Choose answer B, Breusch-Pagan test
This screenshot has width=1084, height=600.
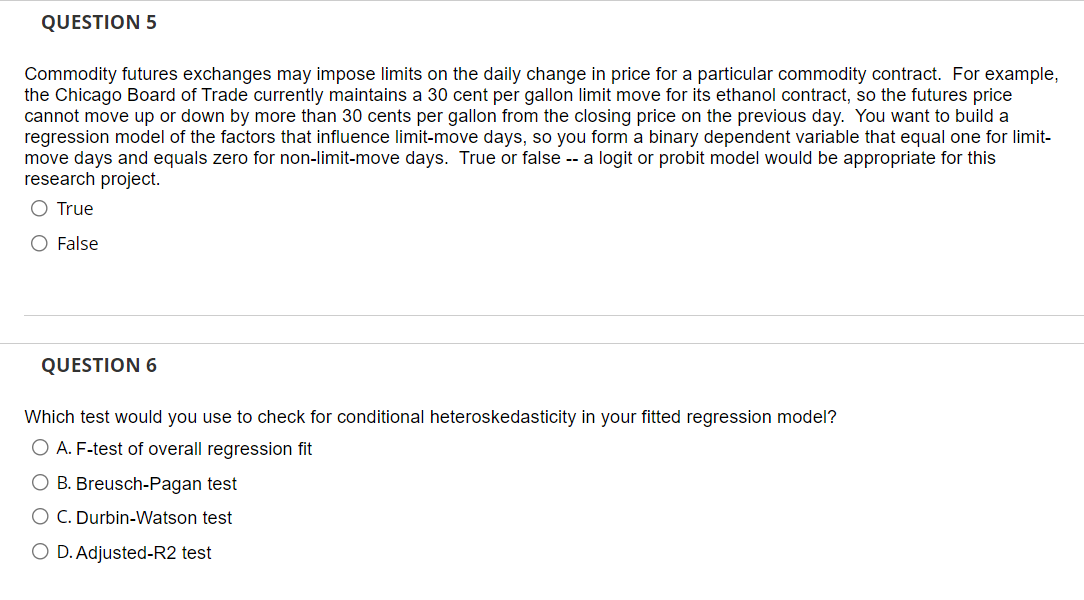40,482
